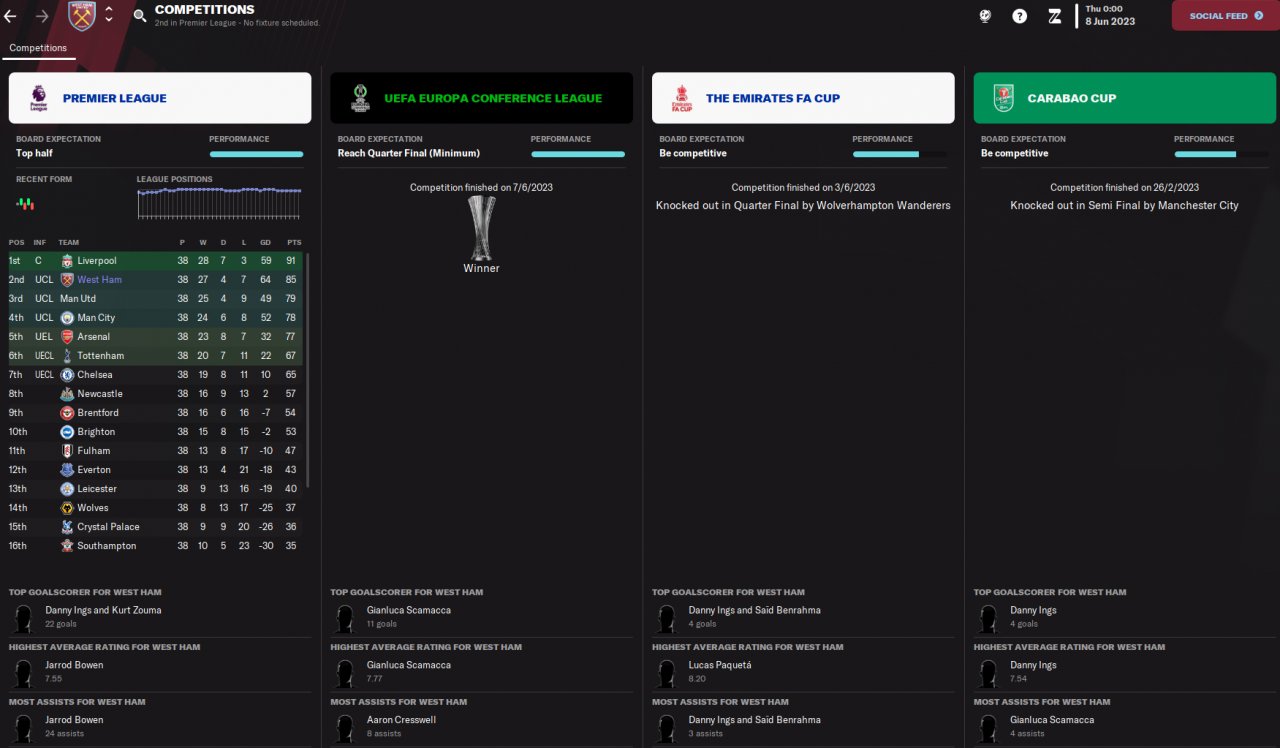
Task: Open West Ham in the league table
Action: 99,280
